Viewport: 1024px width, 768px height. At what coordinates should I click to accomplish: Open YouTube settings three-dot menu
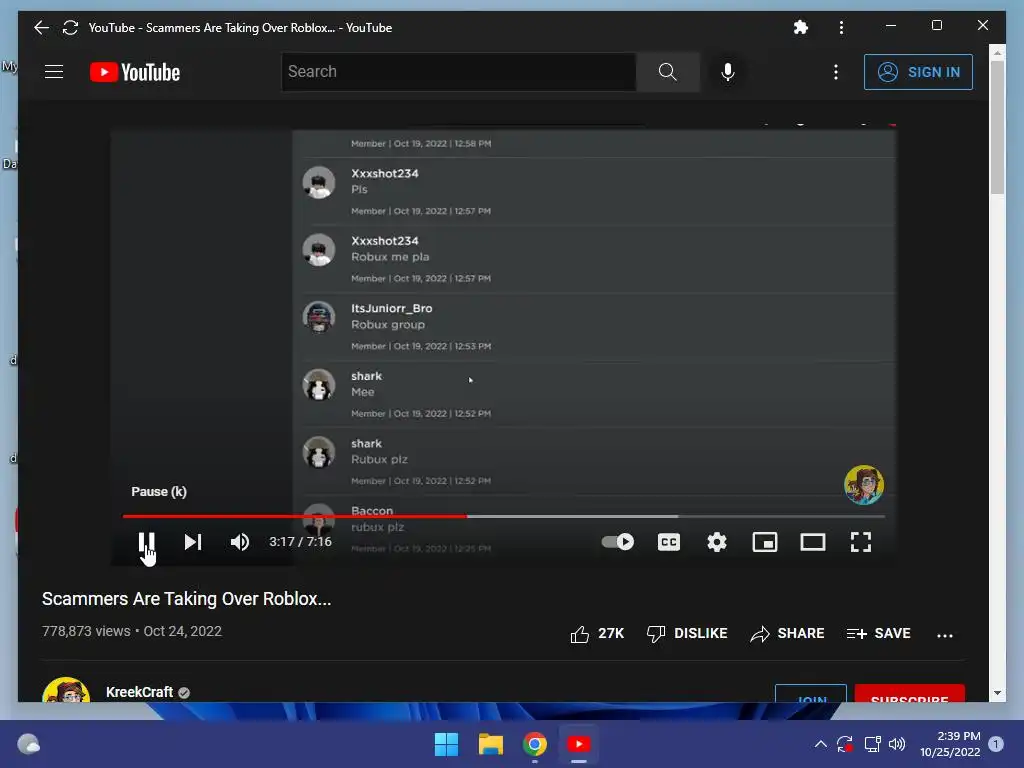pos(836,72)
